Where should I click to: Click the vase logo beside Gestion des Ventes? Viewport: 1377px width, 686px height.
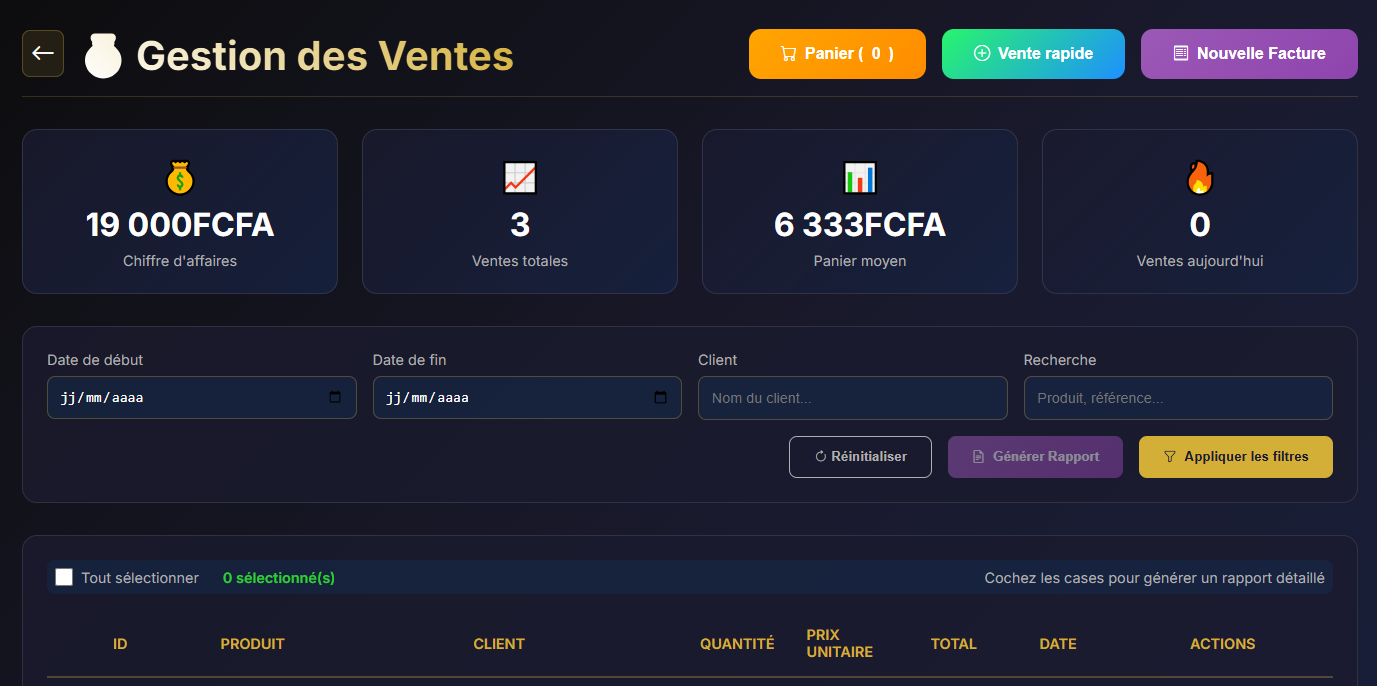[103, 56]
